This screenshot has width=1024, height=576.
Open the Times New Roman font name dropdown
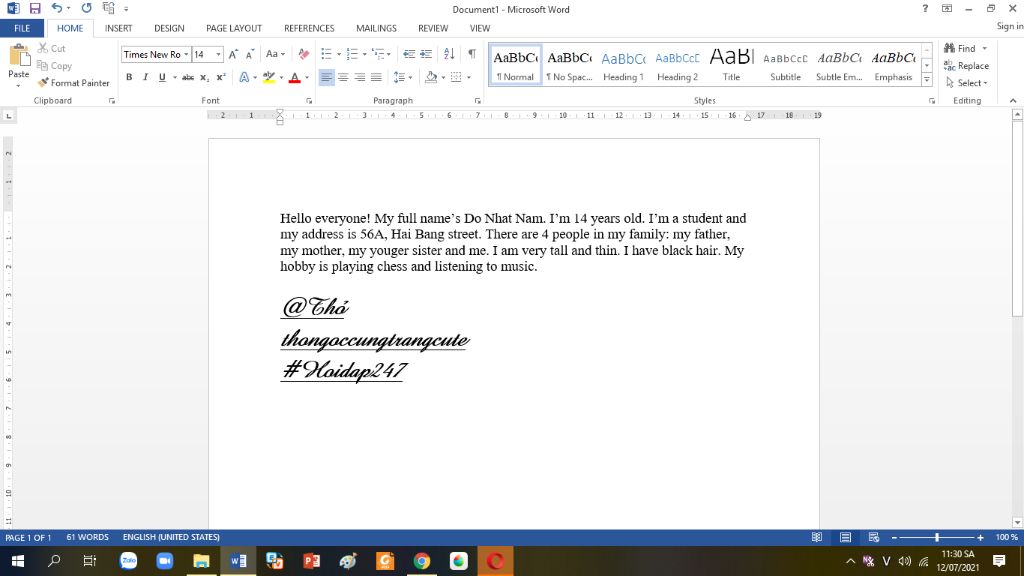click(186, 54)
